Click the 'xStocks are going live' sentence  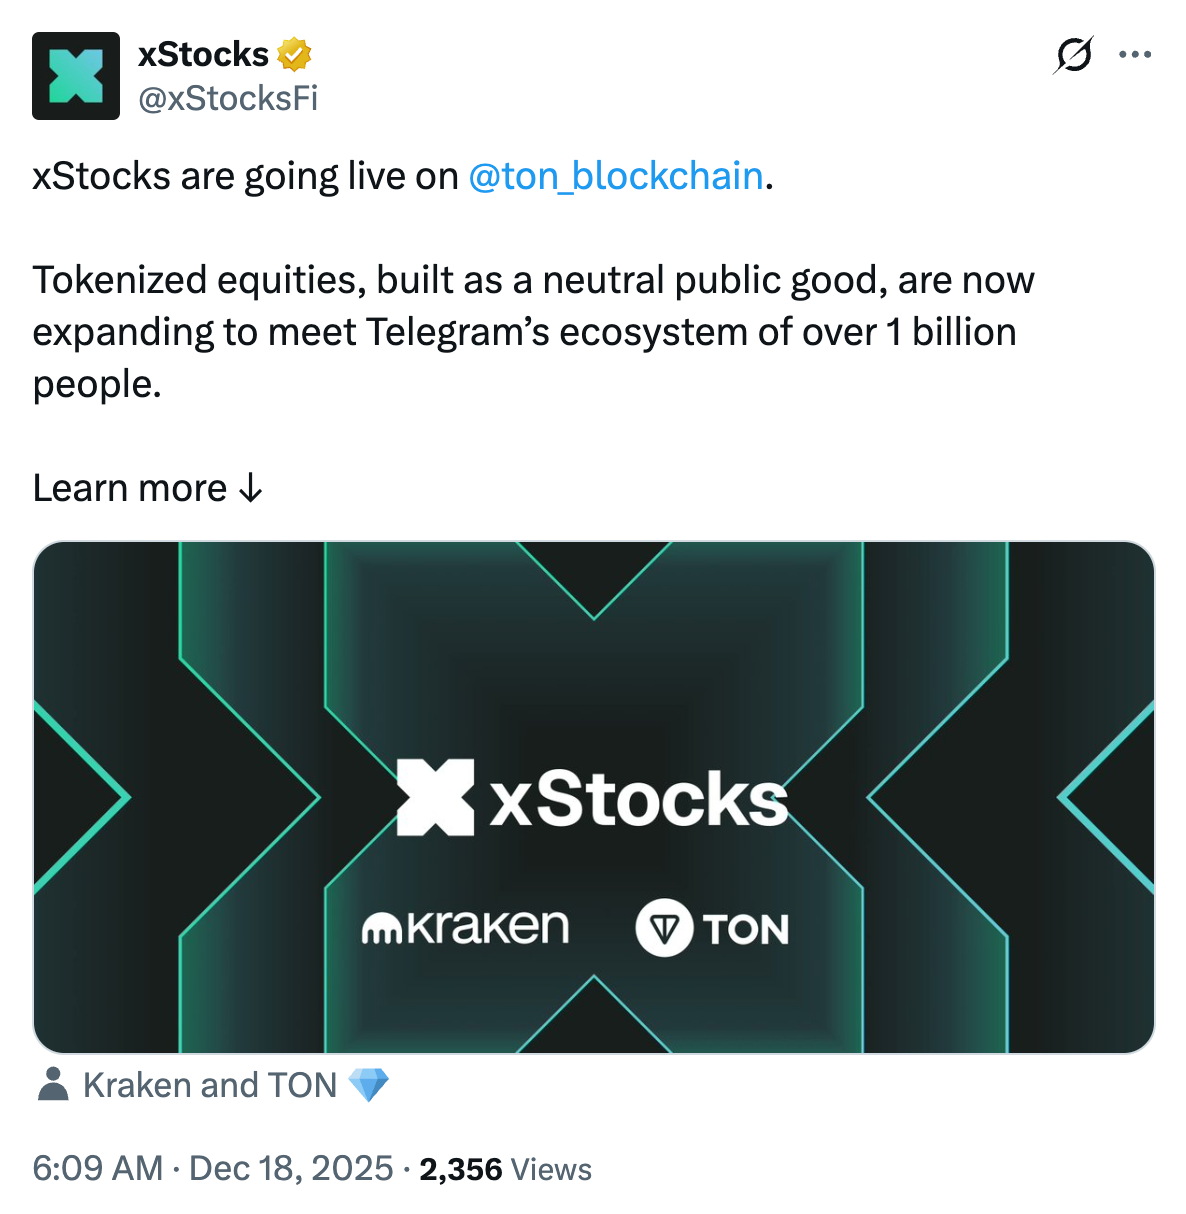(x=245, y=176)
